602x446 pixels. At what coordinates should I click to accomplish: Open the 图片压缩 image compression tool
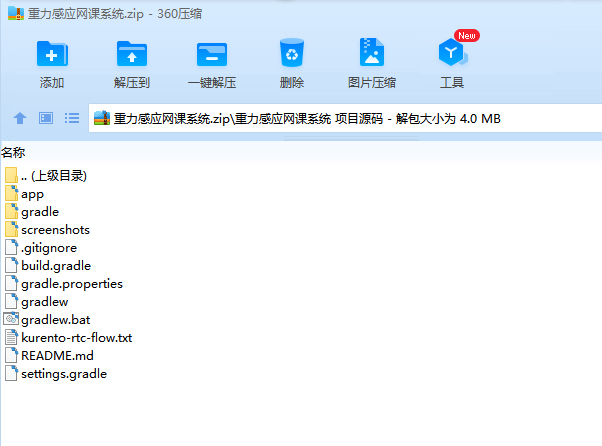372,52
